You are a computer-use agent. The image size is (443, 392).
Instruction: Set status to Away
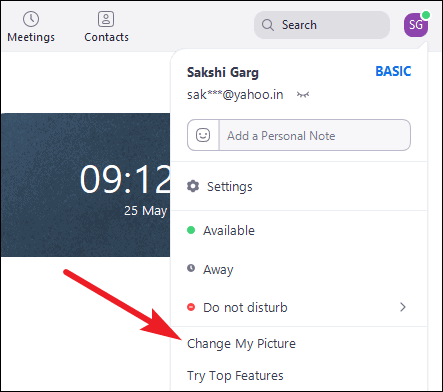(x=299, y=269)
